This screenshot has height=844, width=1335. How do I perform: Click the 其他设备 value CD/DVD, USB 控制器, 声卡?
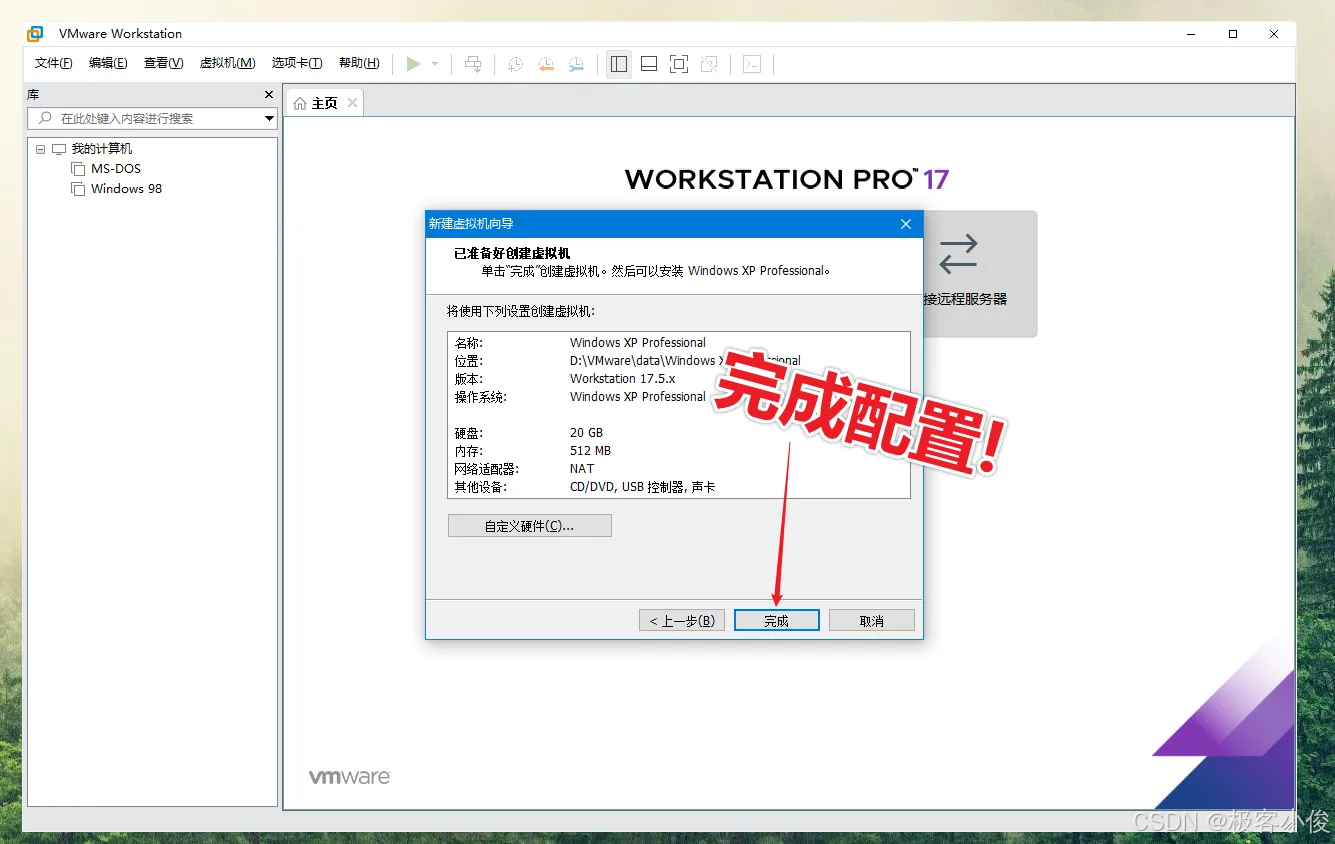tap(643, 487)
